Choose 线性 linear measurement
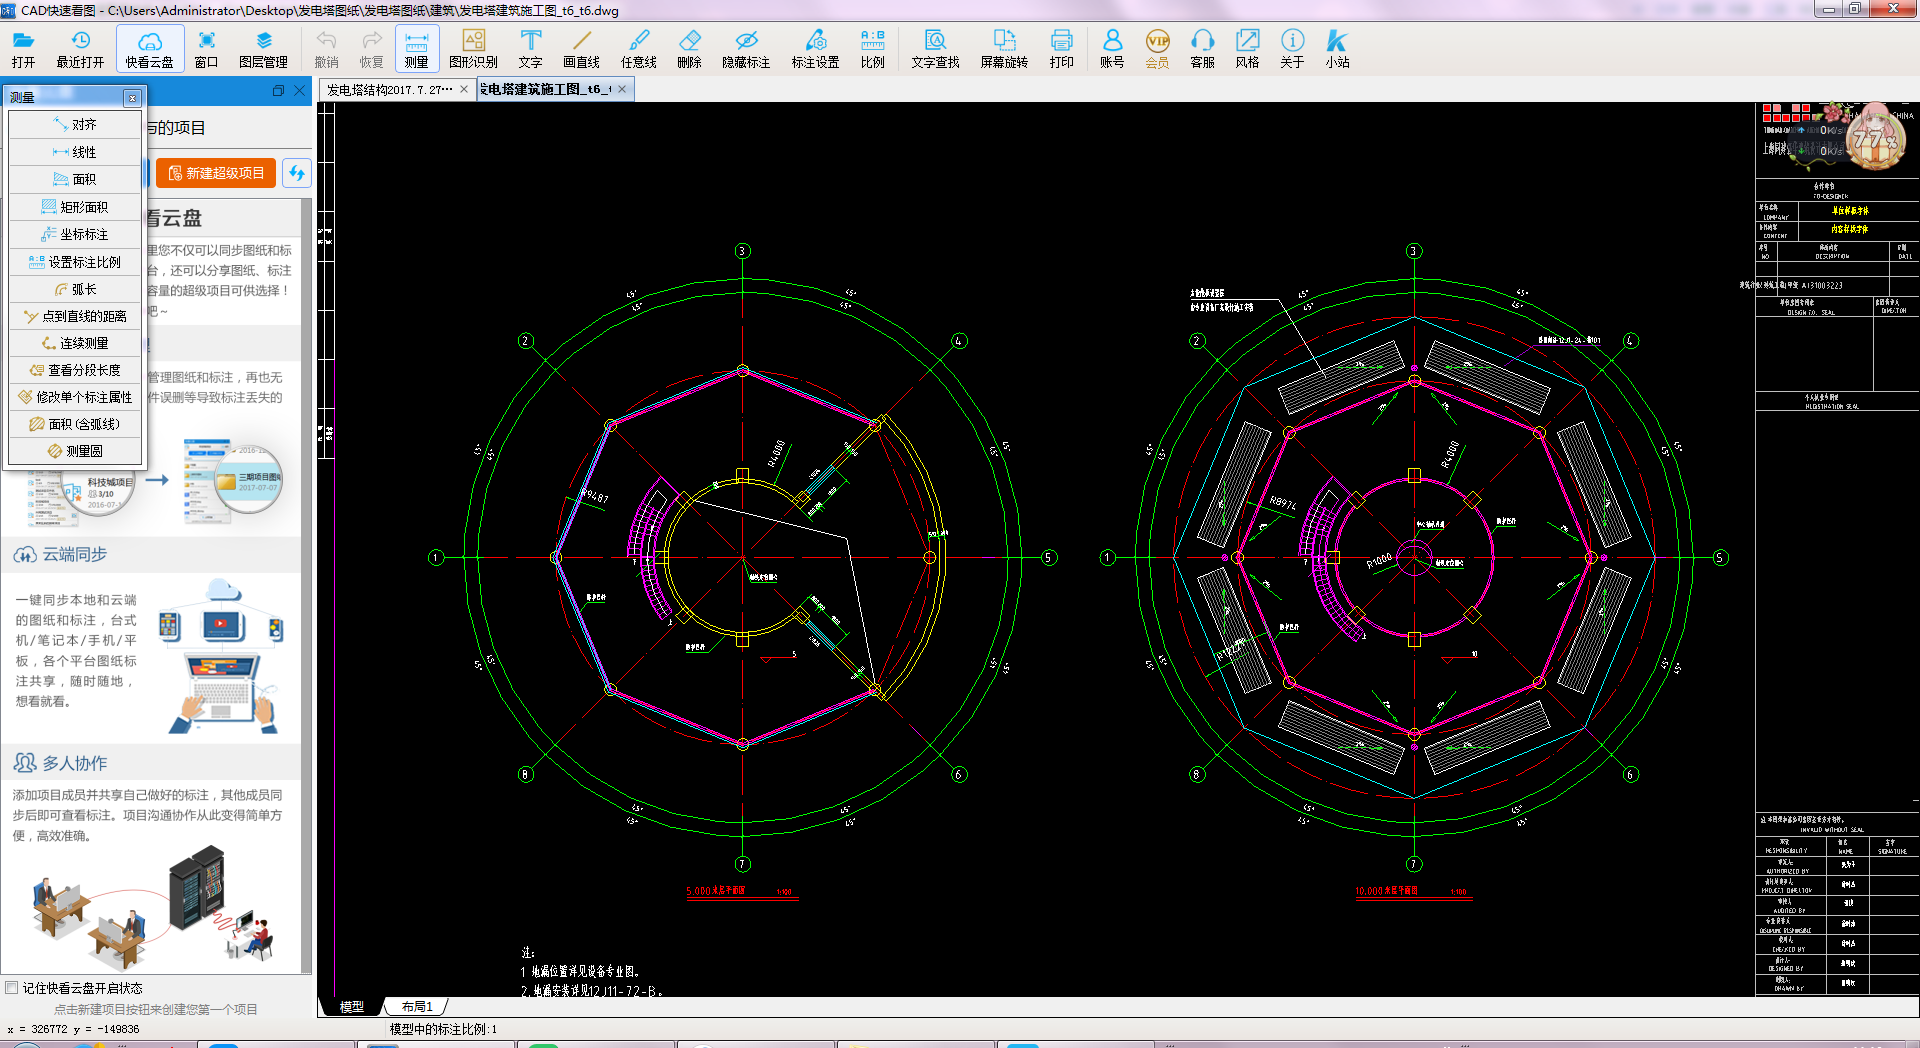 [x=75, y=152]
